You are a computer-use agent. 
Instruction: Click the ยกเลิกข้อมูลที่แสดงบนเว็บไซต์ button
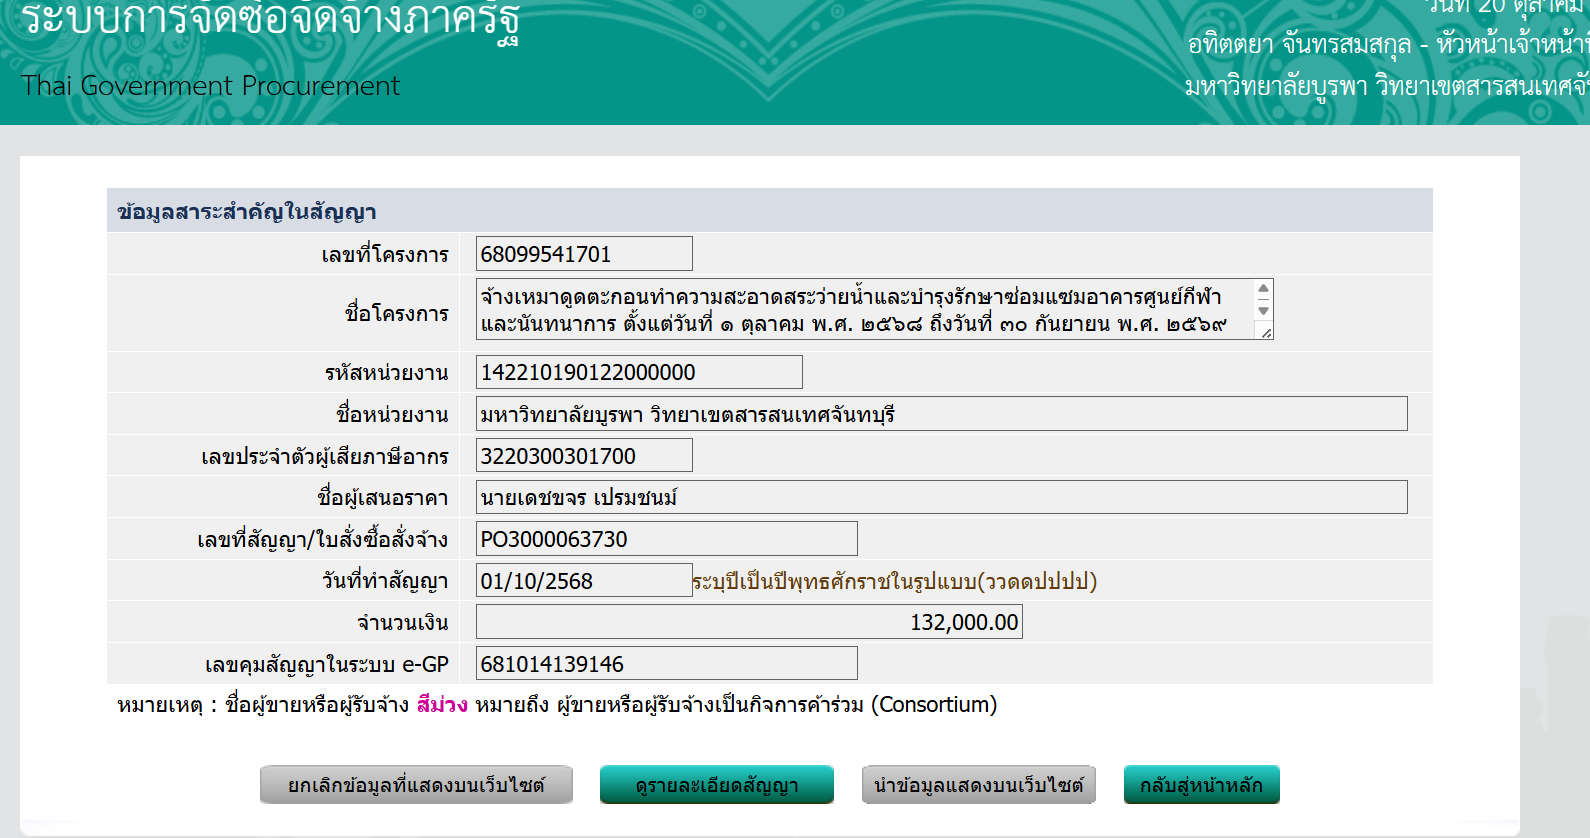tap(416, 785)
